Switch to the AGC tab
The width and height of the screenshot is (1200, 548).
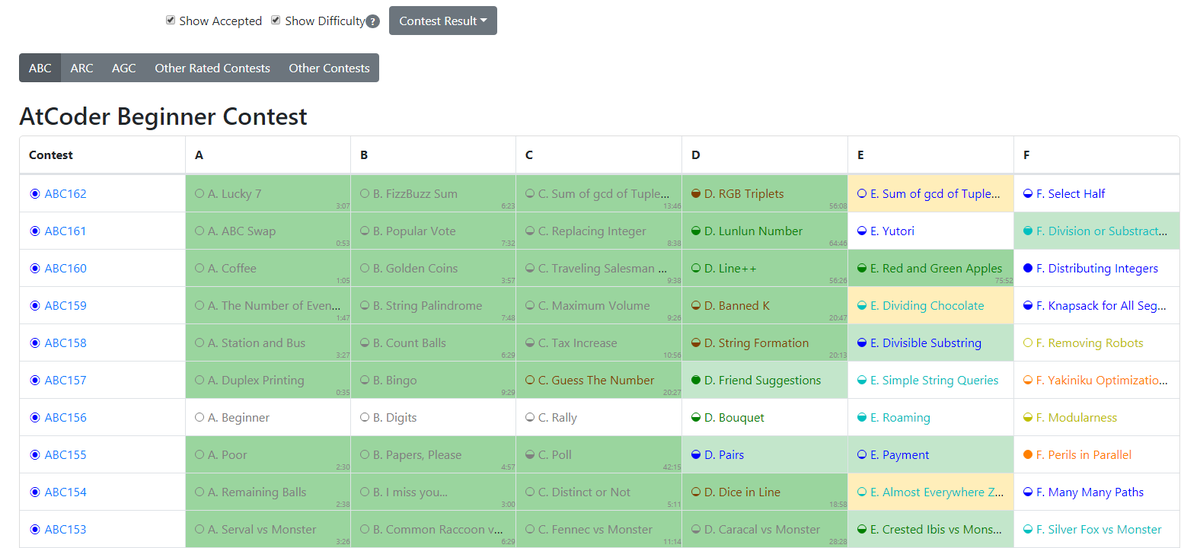pyautogui.click(x=124, y=68)
